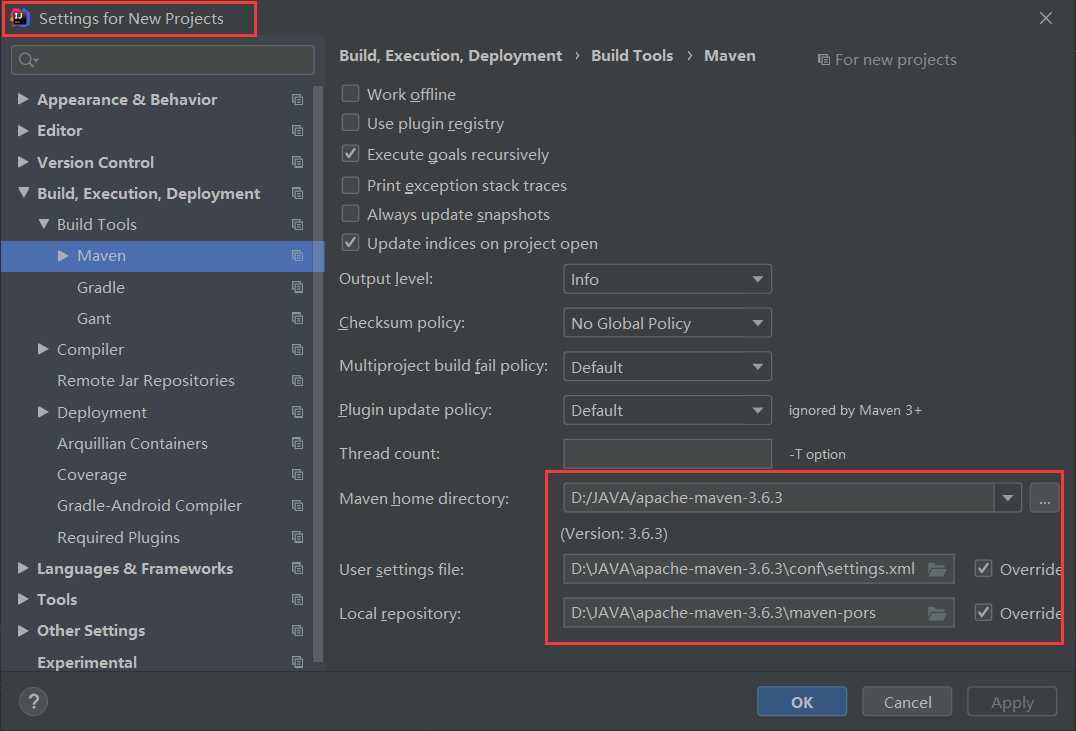Image resolution: width=1076 pixels, height=731 pixels.
Task: Click the settings tree vertical scrollbar
Action: point(318,374)
